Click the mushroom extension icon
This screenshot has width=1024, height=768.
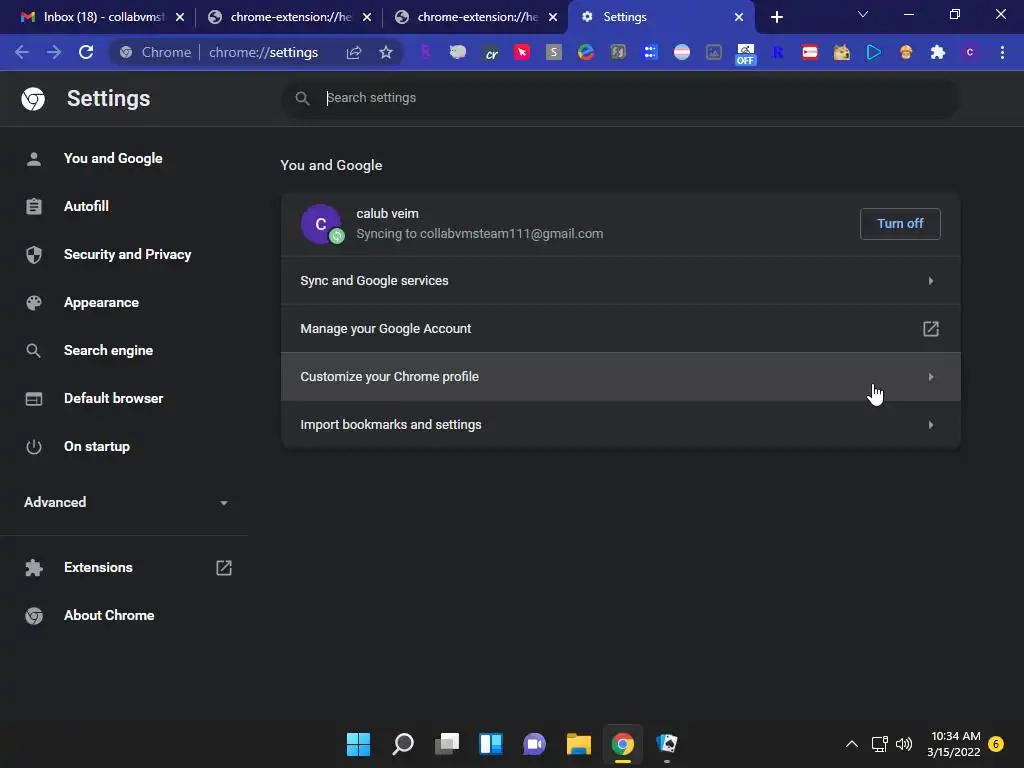[x=905, y=52]
